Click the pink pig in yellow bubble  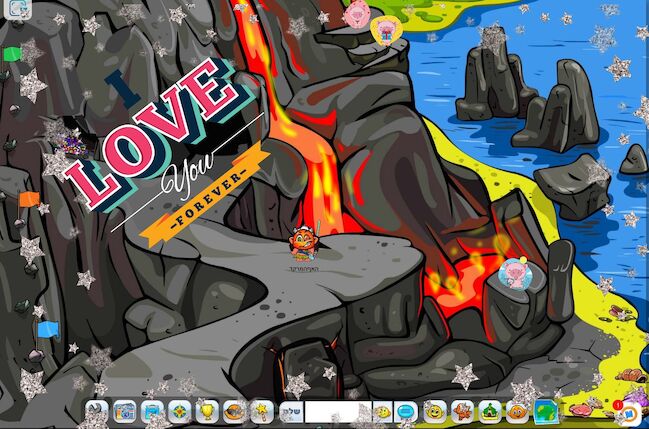click(386, 30)
